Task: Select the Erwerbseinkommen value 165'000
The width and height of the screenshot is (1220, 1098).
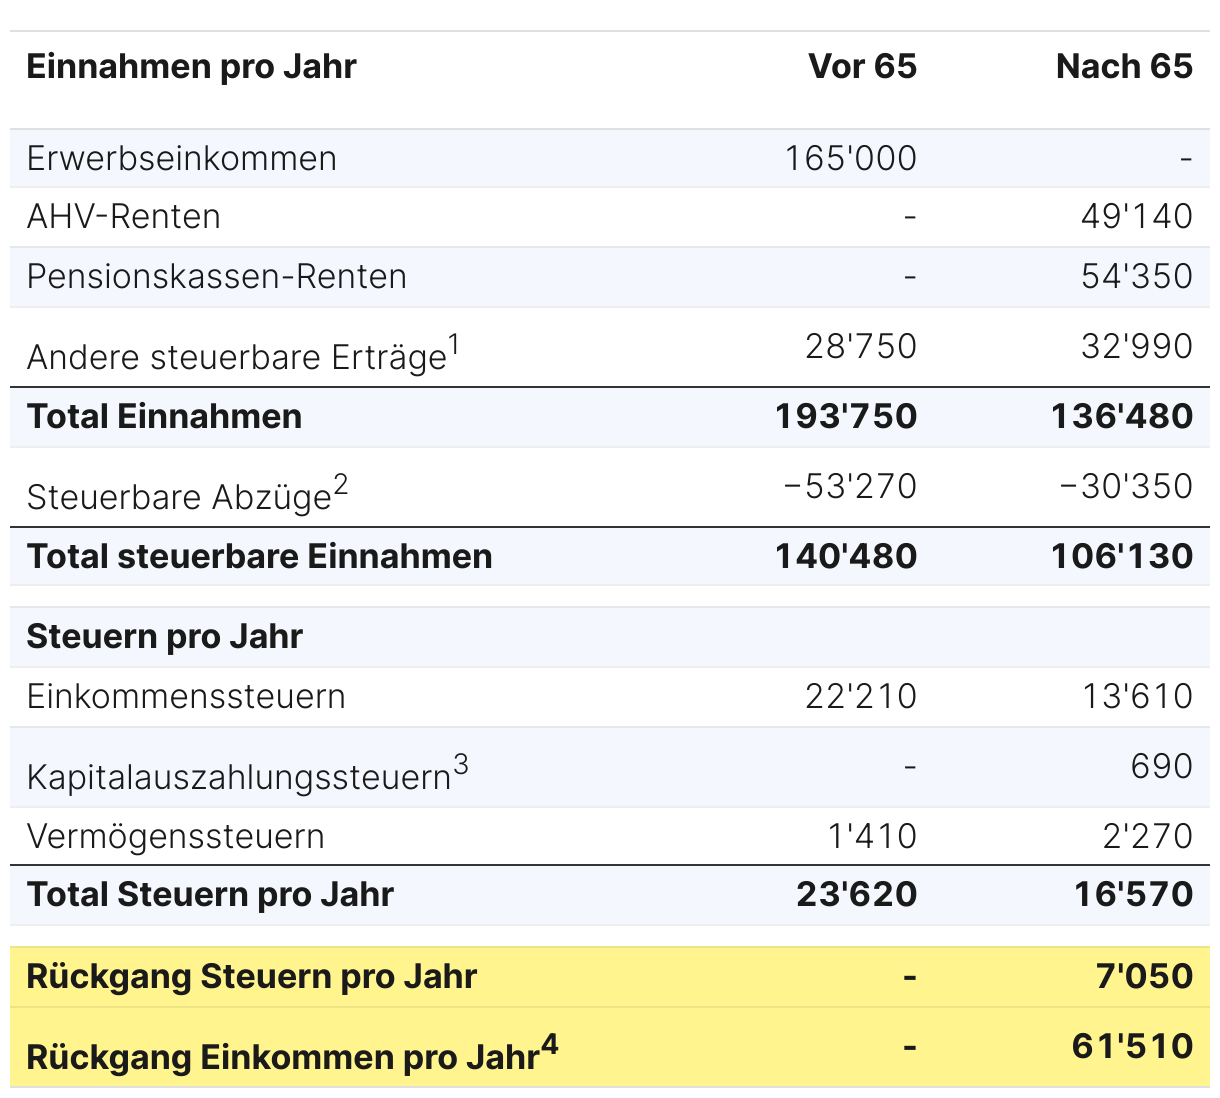Action: tap(850, 158)
